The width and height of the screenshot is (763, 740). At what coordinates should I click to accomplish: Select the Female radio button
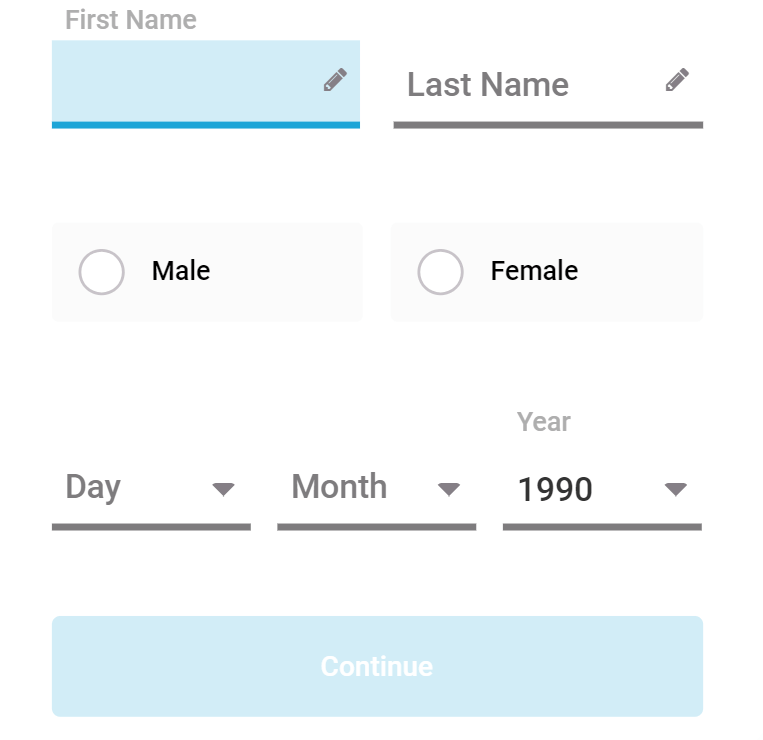point(440,272)
